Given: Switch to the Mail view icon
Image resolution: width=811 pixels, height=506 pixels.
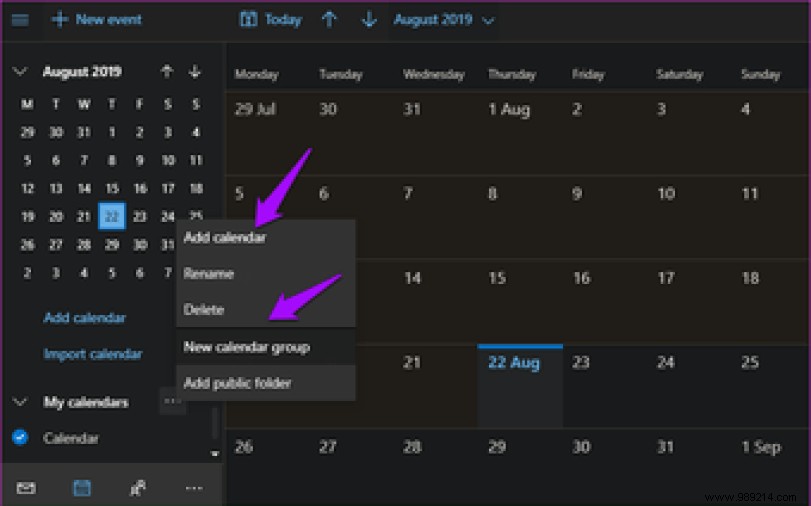Looking at the screenshot, I should click(26, 487).
